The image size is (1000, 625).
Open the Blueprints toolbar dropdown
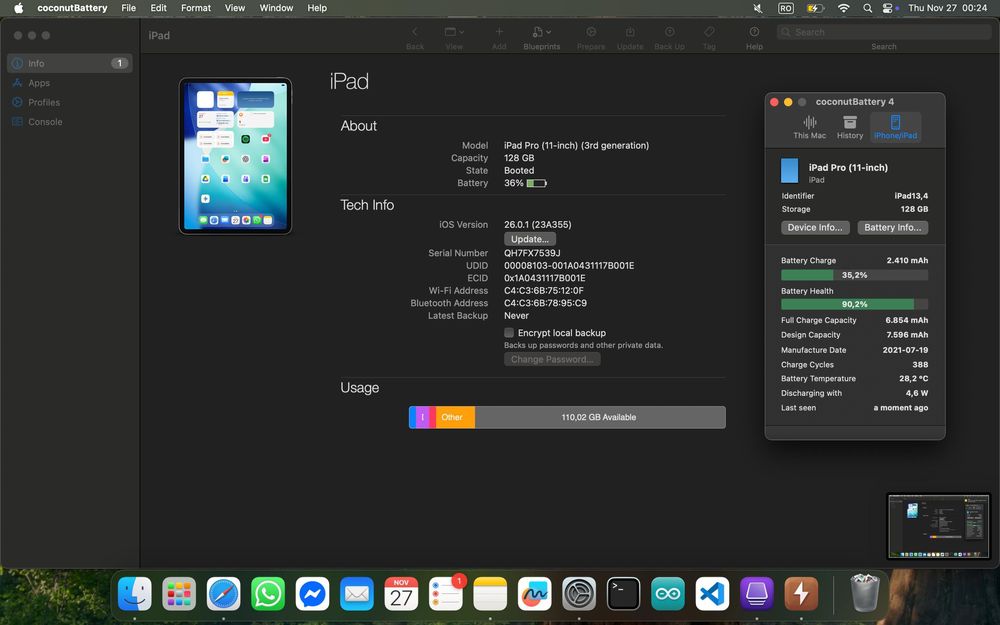[541, 32]
